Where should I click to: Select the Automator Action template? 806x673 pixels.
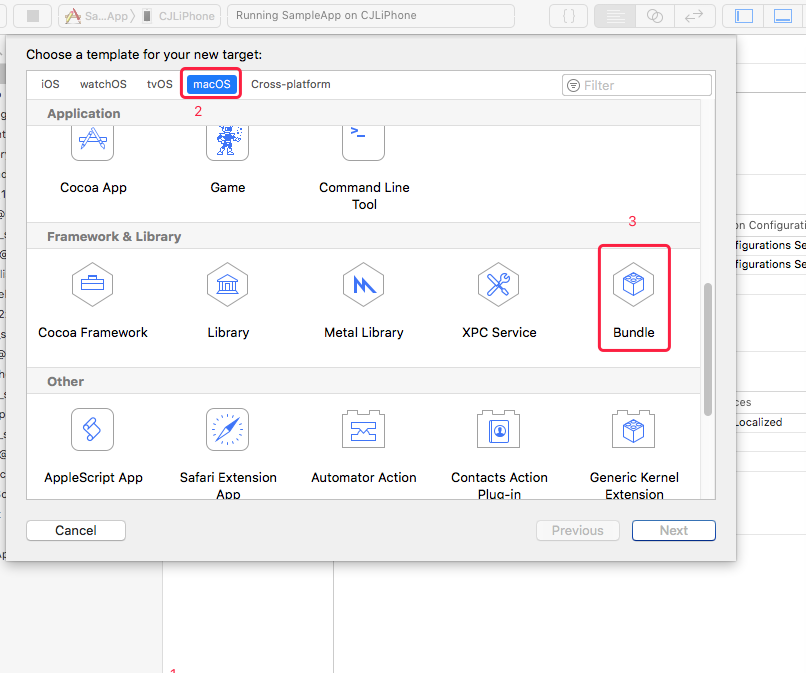pyautogui.click(x=363, y=446)
